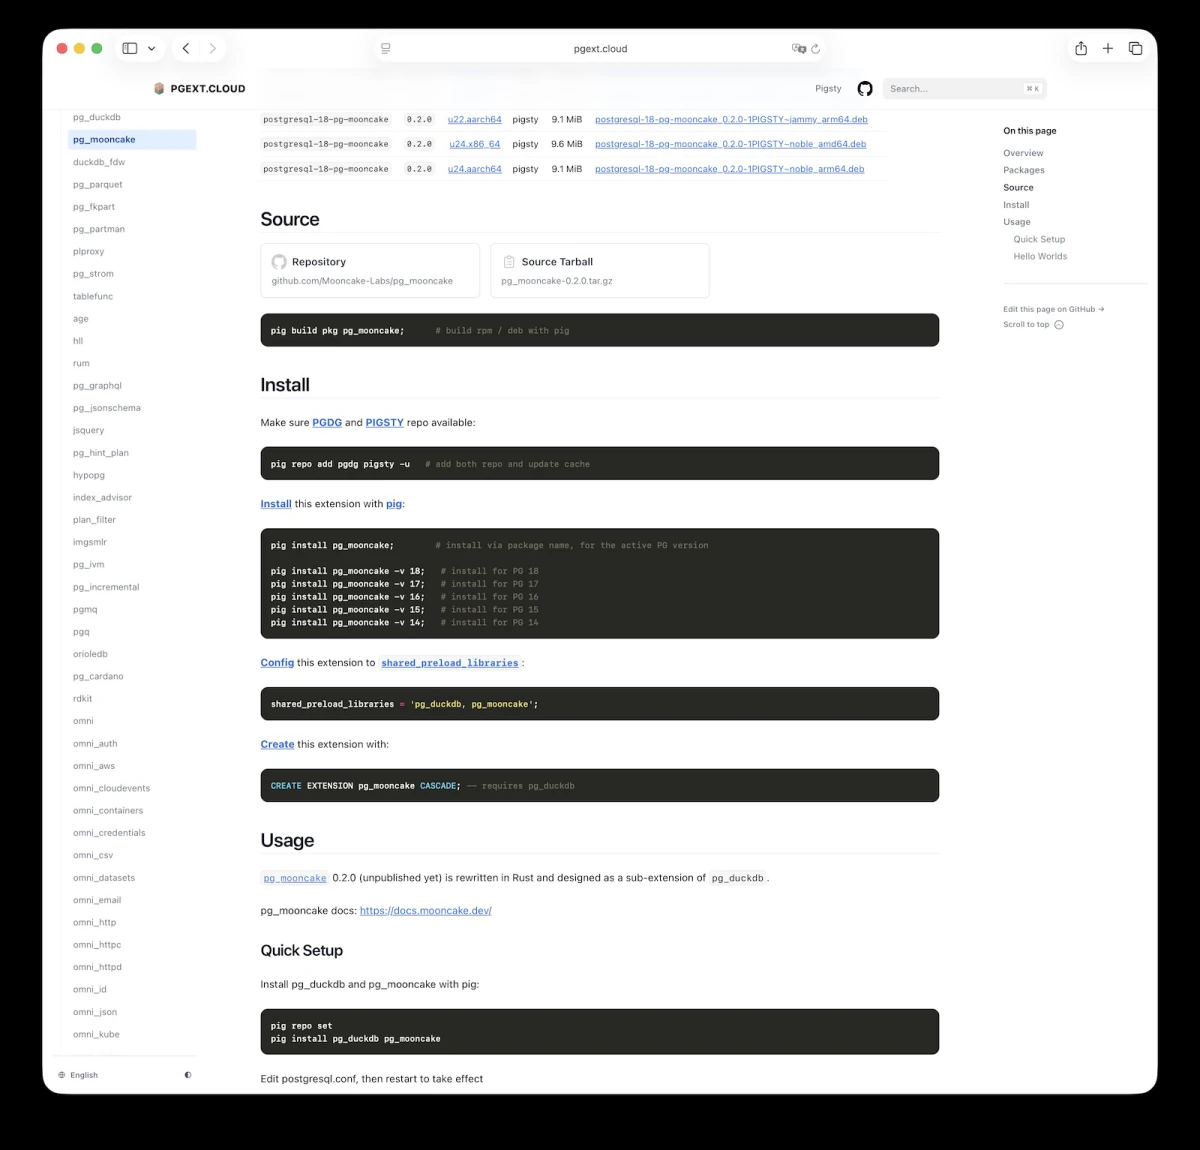1200x1150 pixels.
Task: Go back with the browser back arrow
Action: pyautogui.click(x=186, y=48)
